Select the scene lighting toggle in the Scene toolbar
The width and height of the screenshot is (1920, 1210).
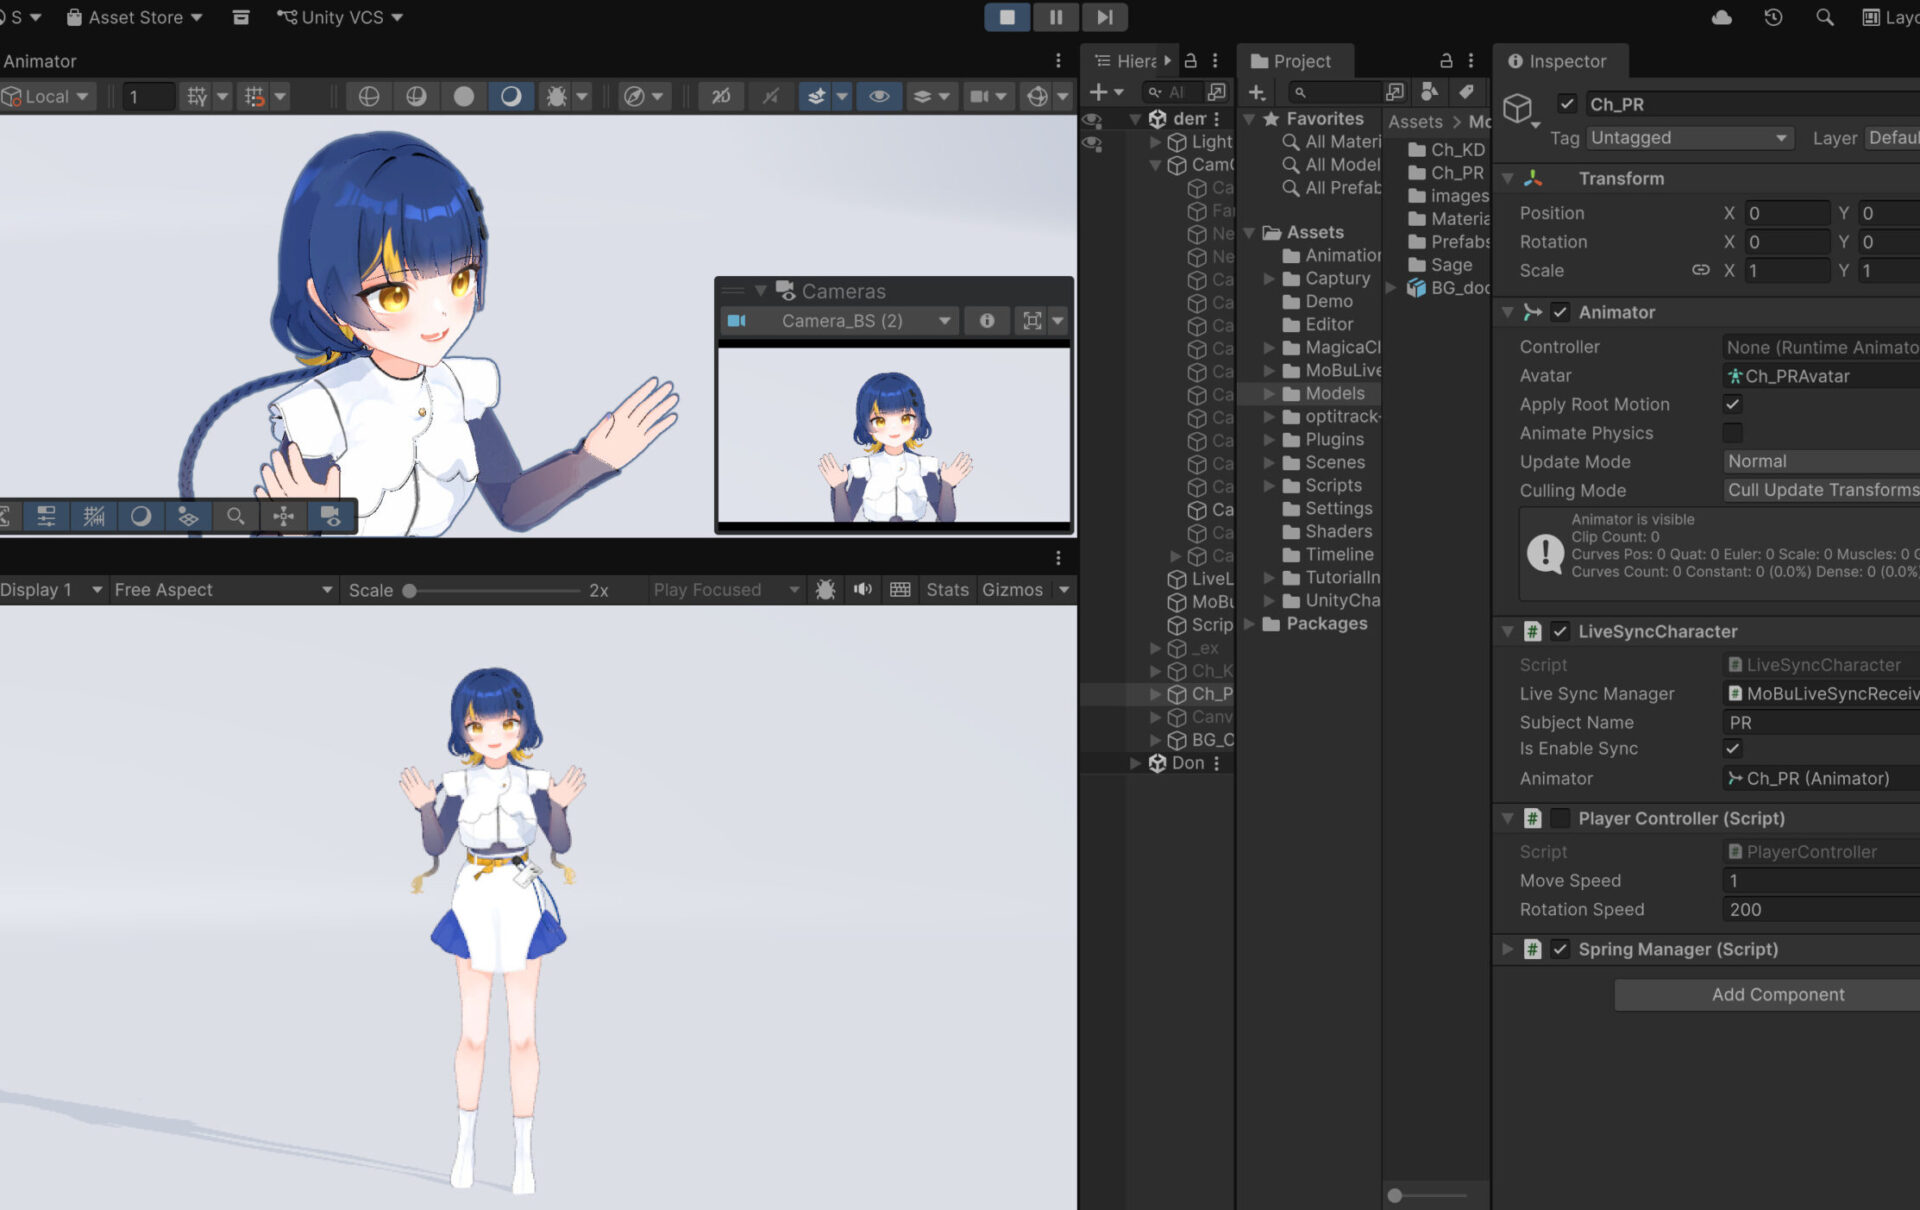click(x=462, y=96)
